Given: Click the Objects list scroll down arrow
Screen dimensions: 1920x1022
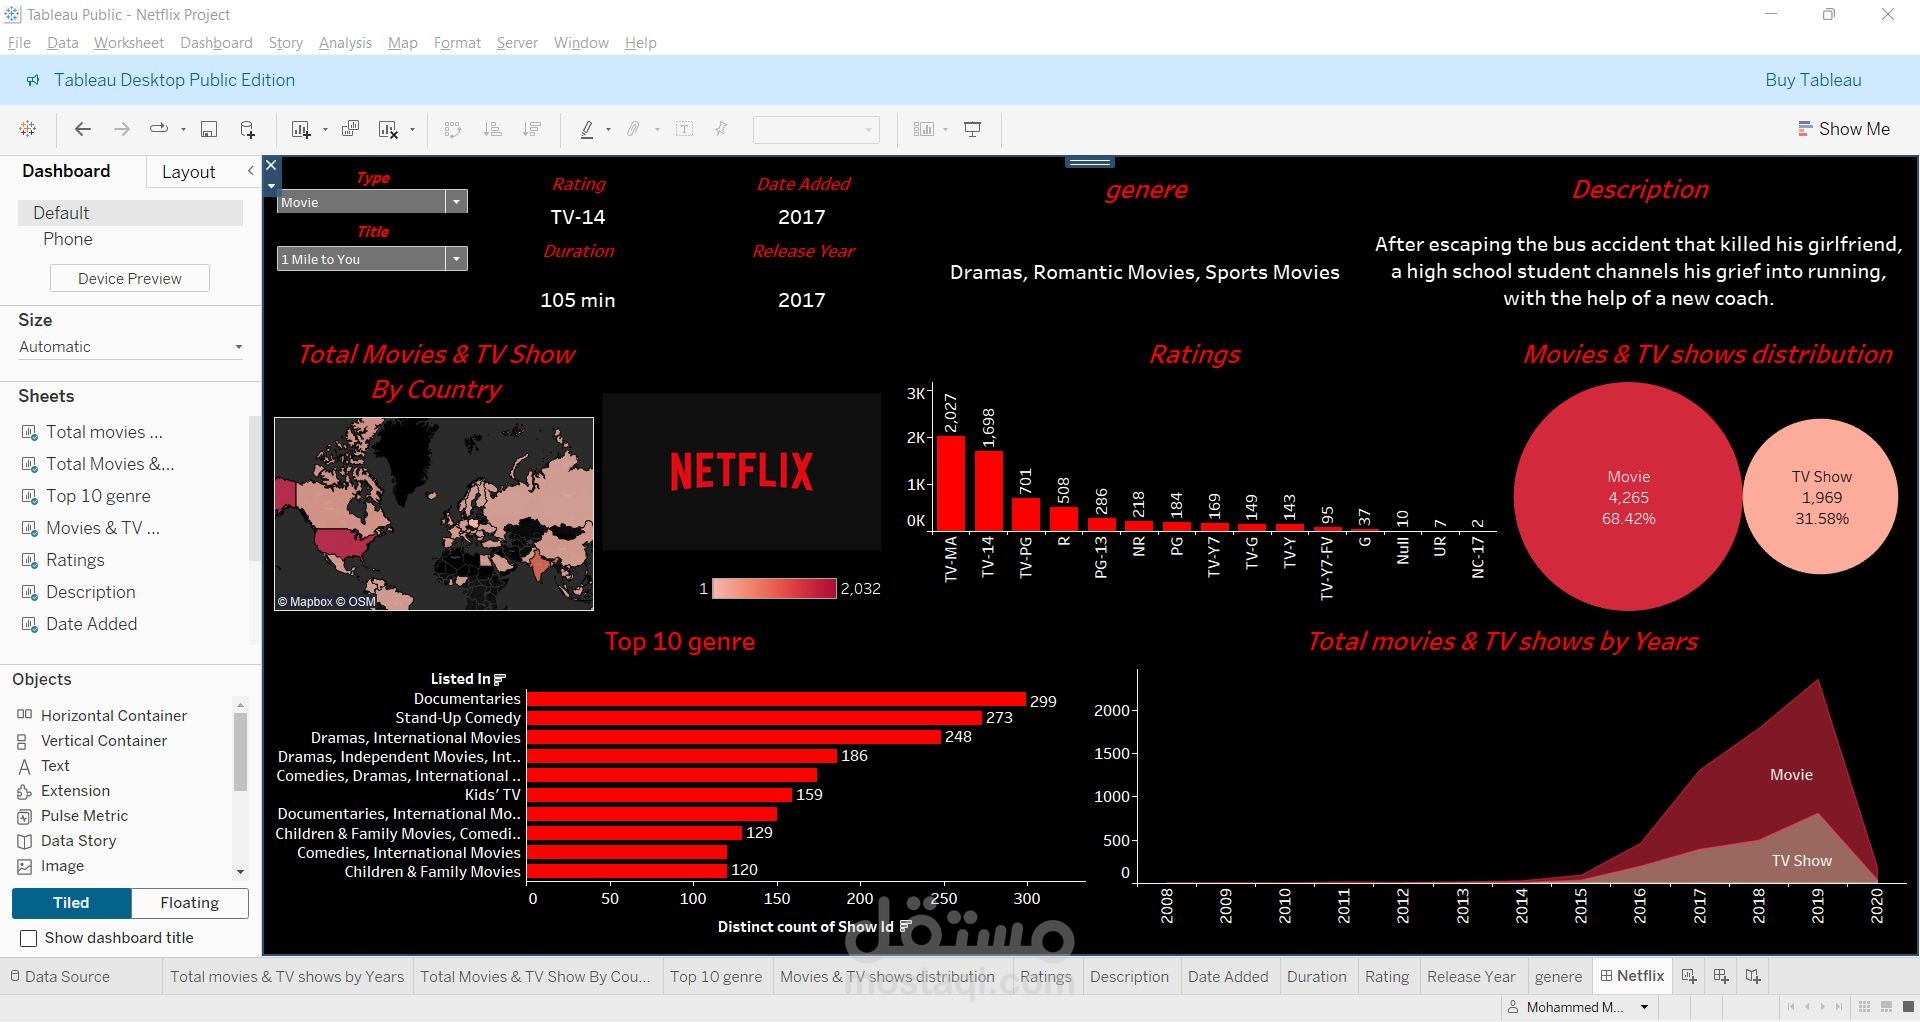Looking at the screenshot, I should pyautogui.click(x=240, y=872).
